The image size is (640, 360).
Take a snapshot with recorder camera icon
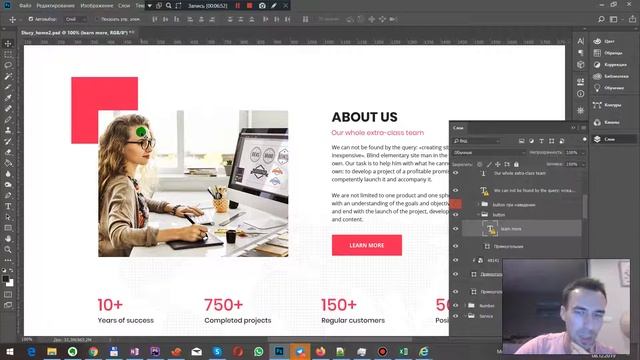[262, 6]
